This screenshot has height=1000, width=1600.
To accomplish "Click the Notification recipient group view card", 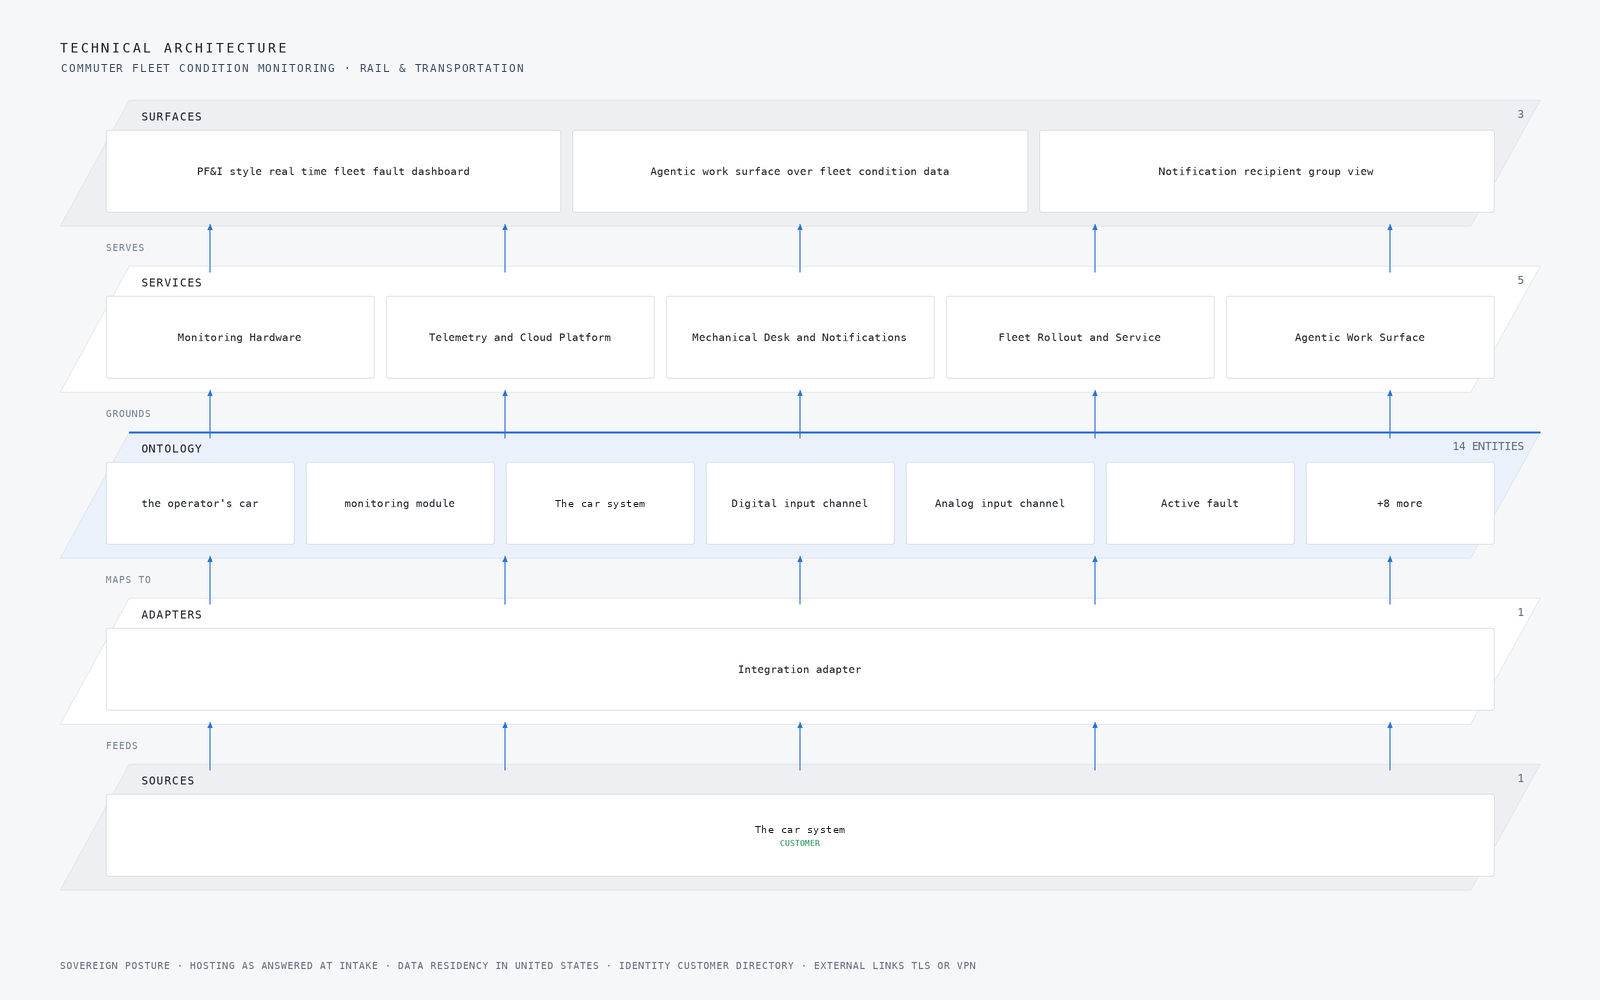I will click(1266, 171).
